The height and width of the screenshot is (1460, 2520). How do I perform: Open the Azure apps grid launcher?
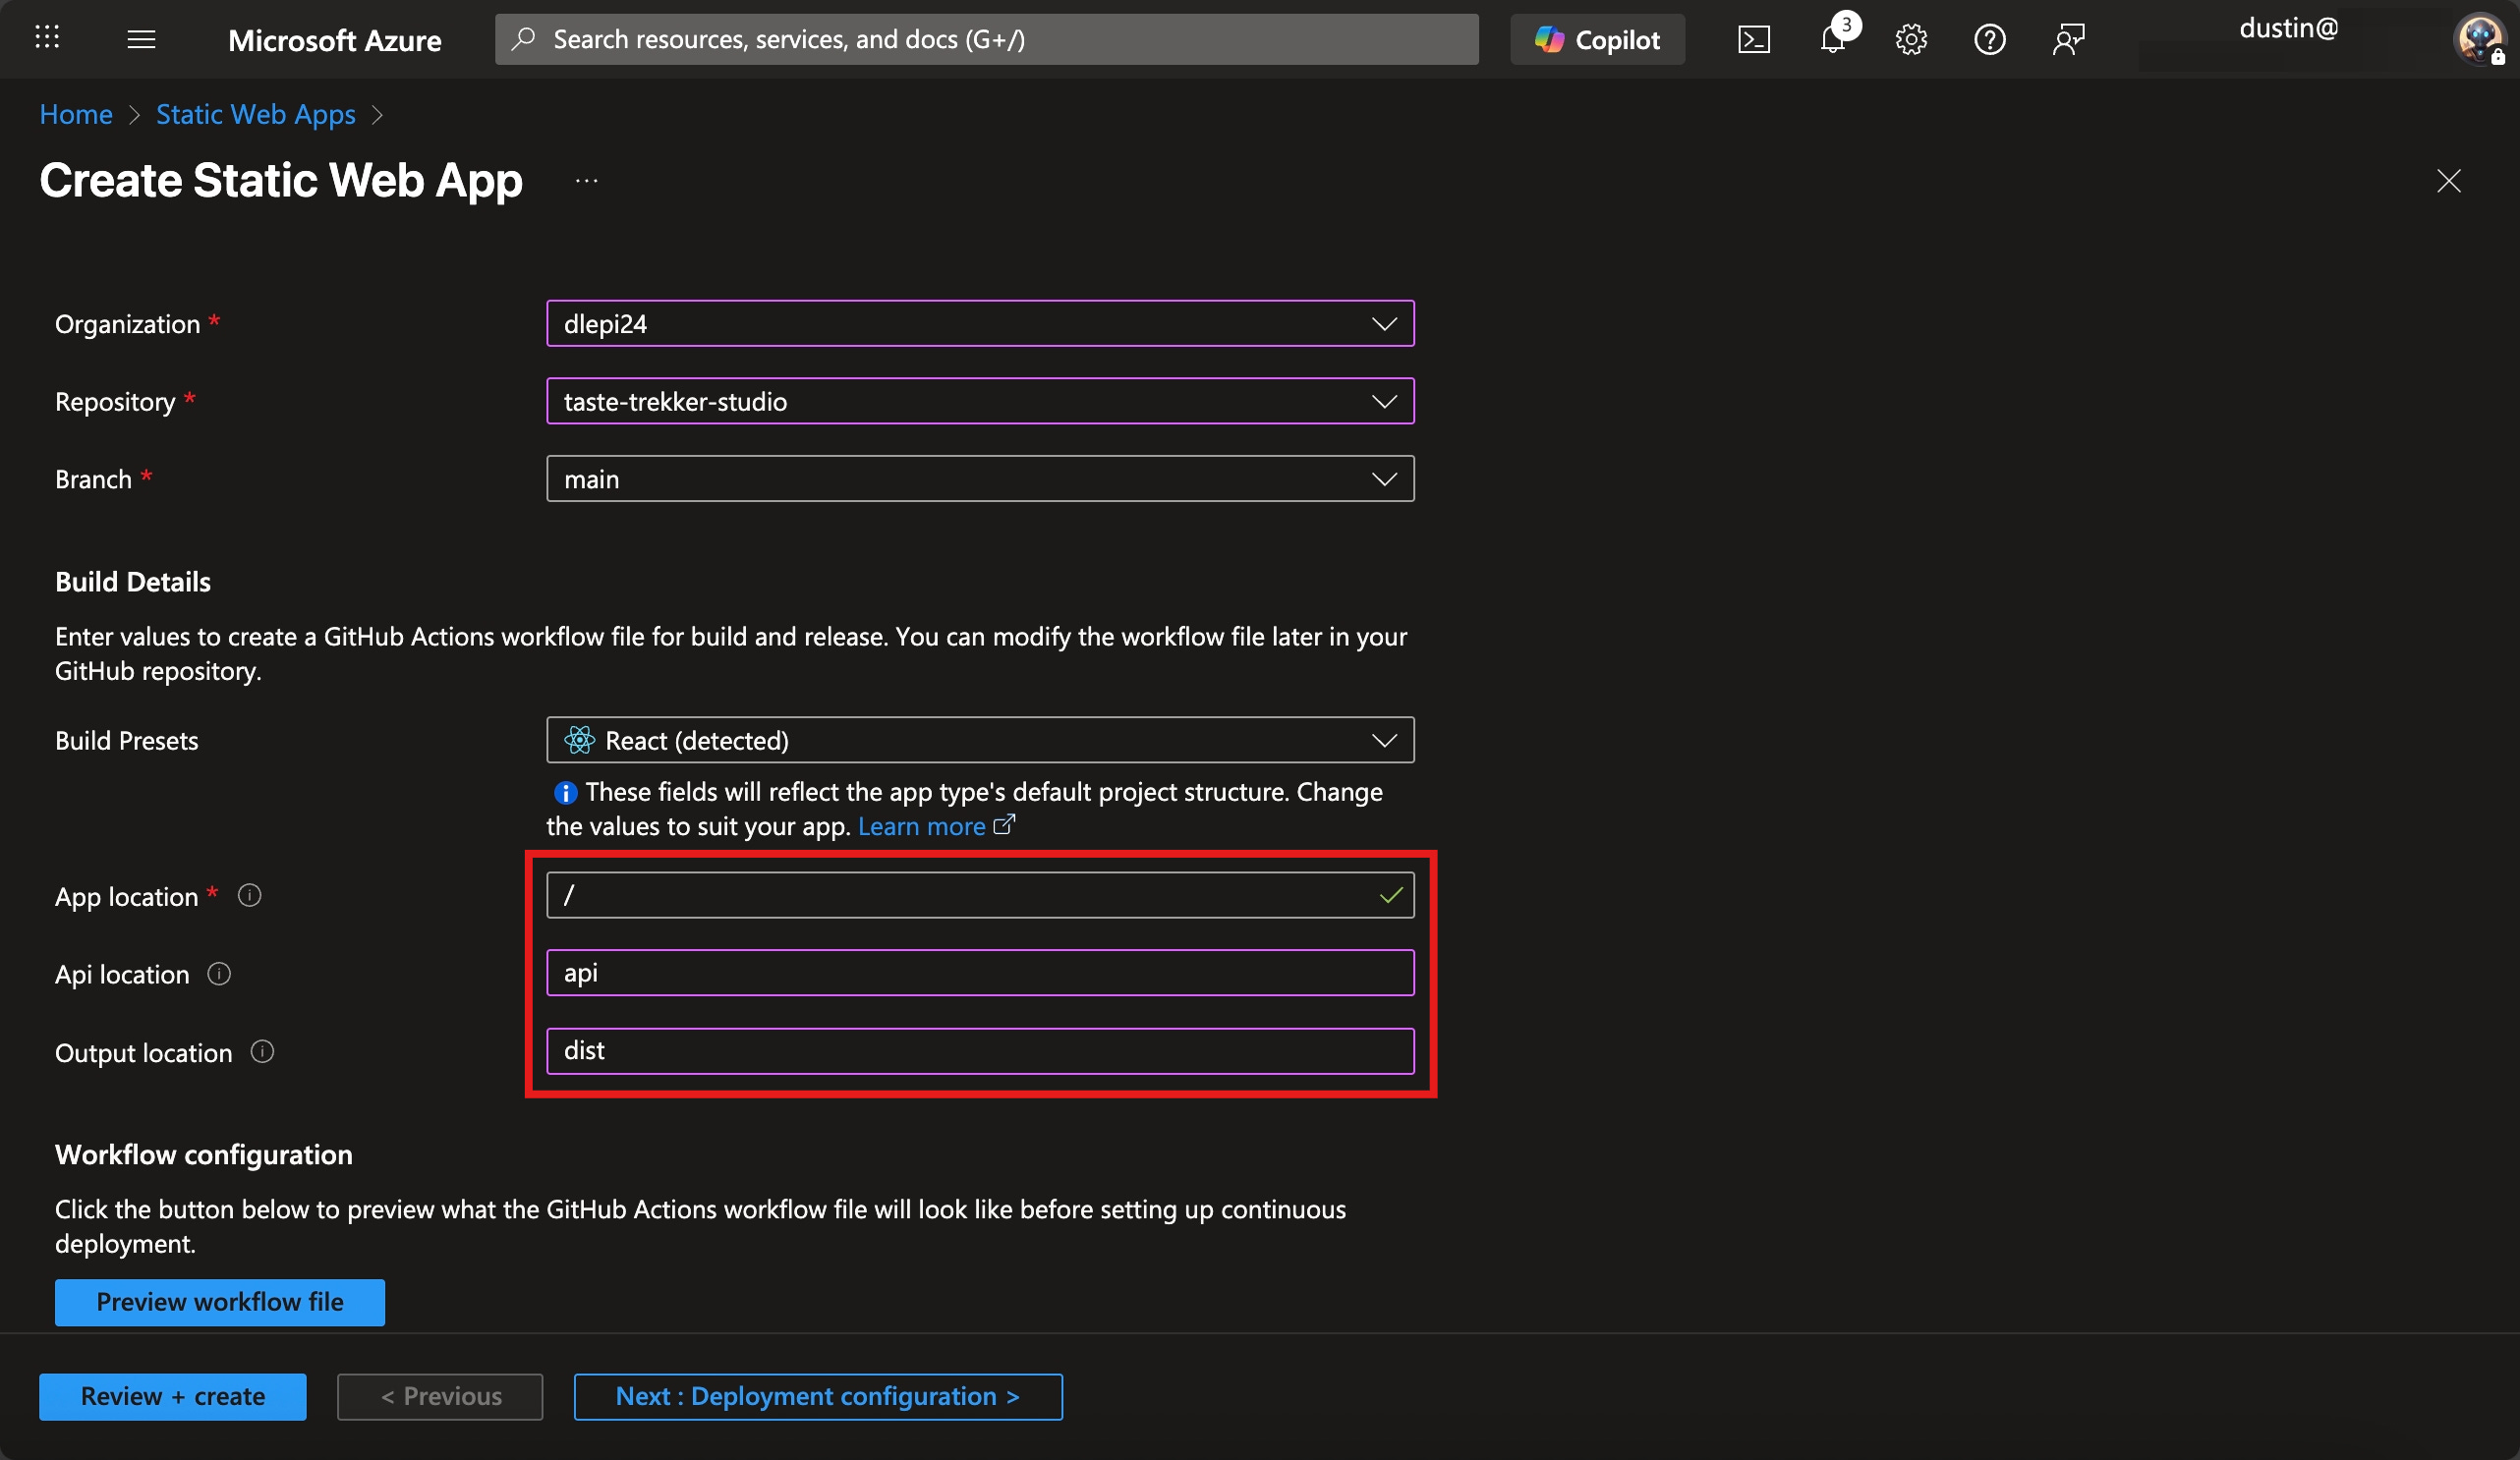tap(47, 39)
